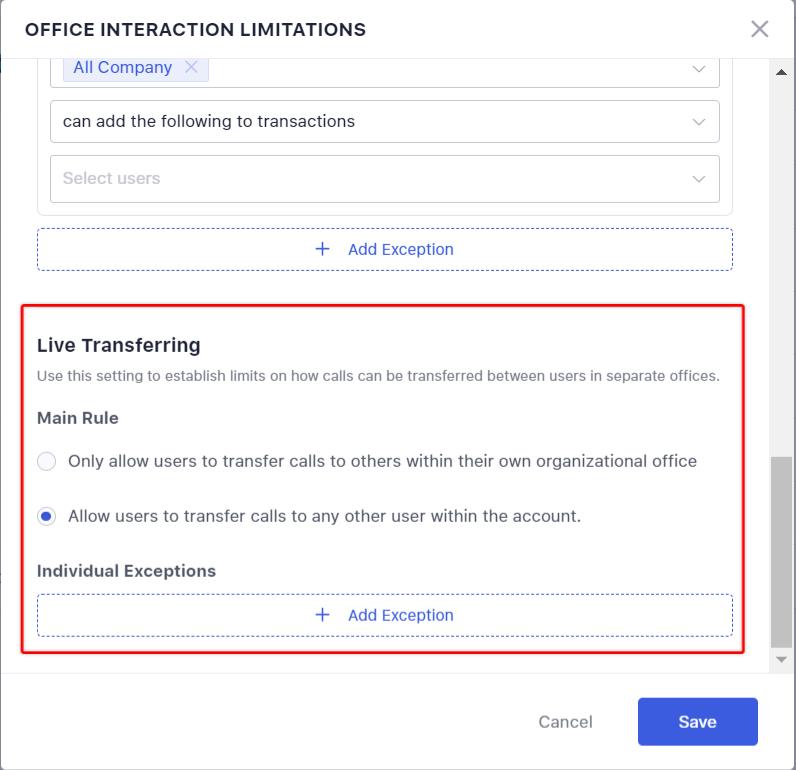This screenshot has width=796, height=770.
Task: Expand the Select users dropdown arrow
Action: pyautogui.click(x=698, y=179)
